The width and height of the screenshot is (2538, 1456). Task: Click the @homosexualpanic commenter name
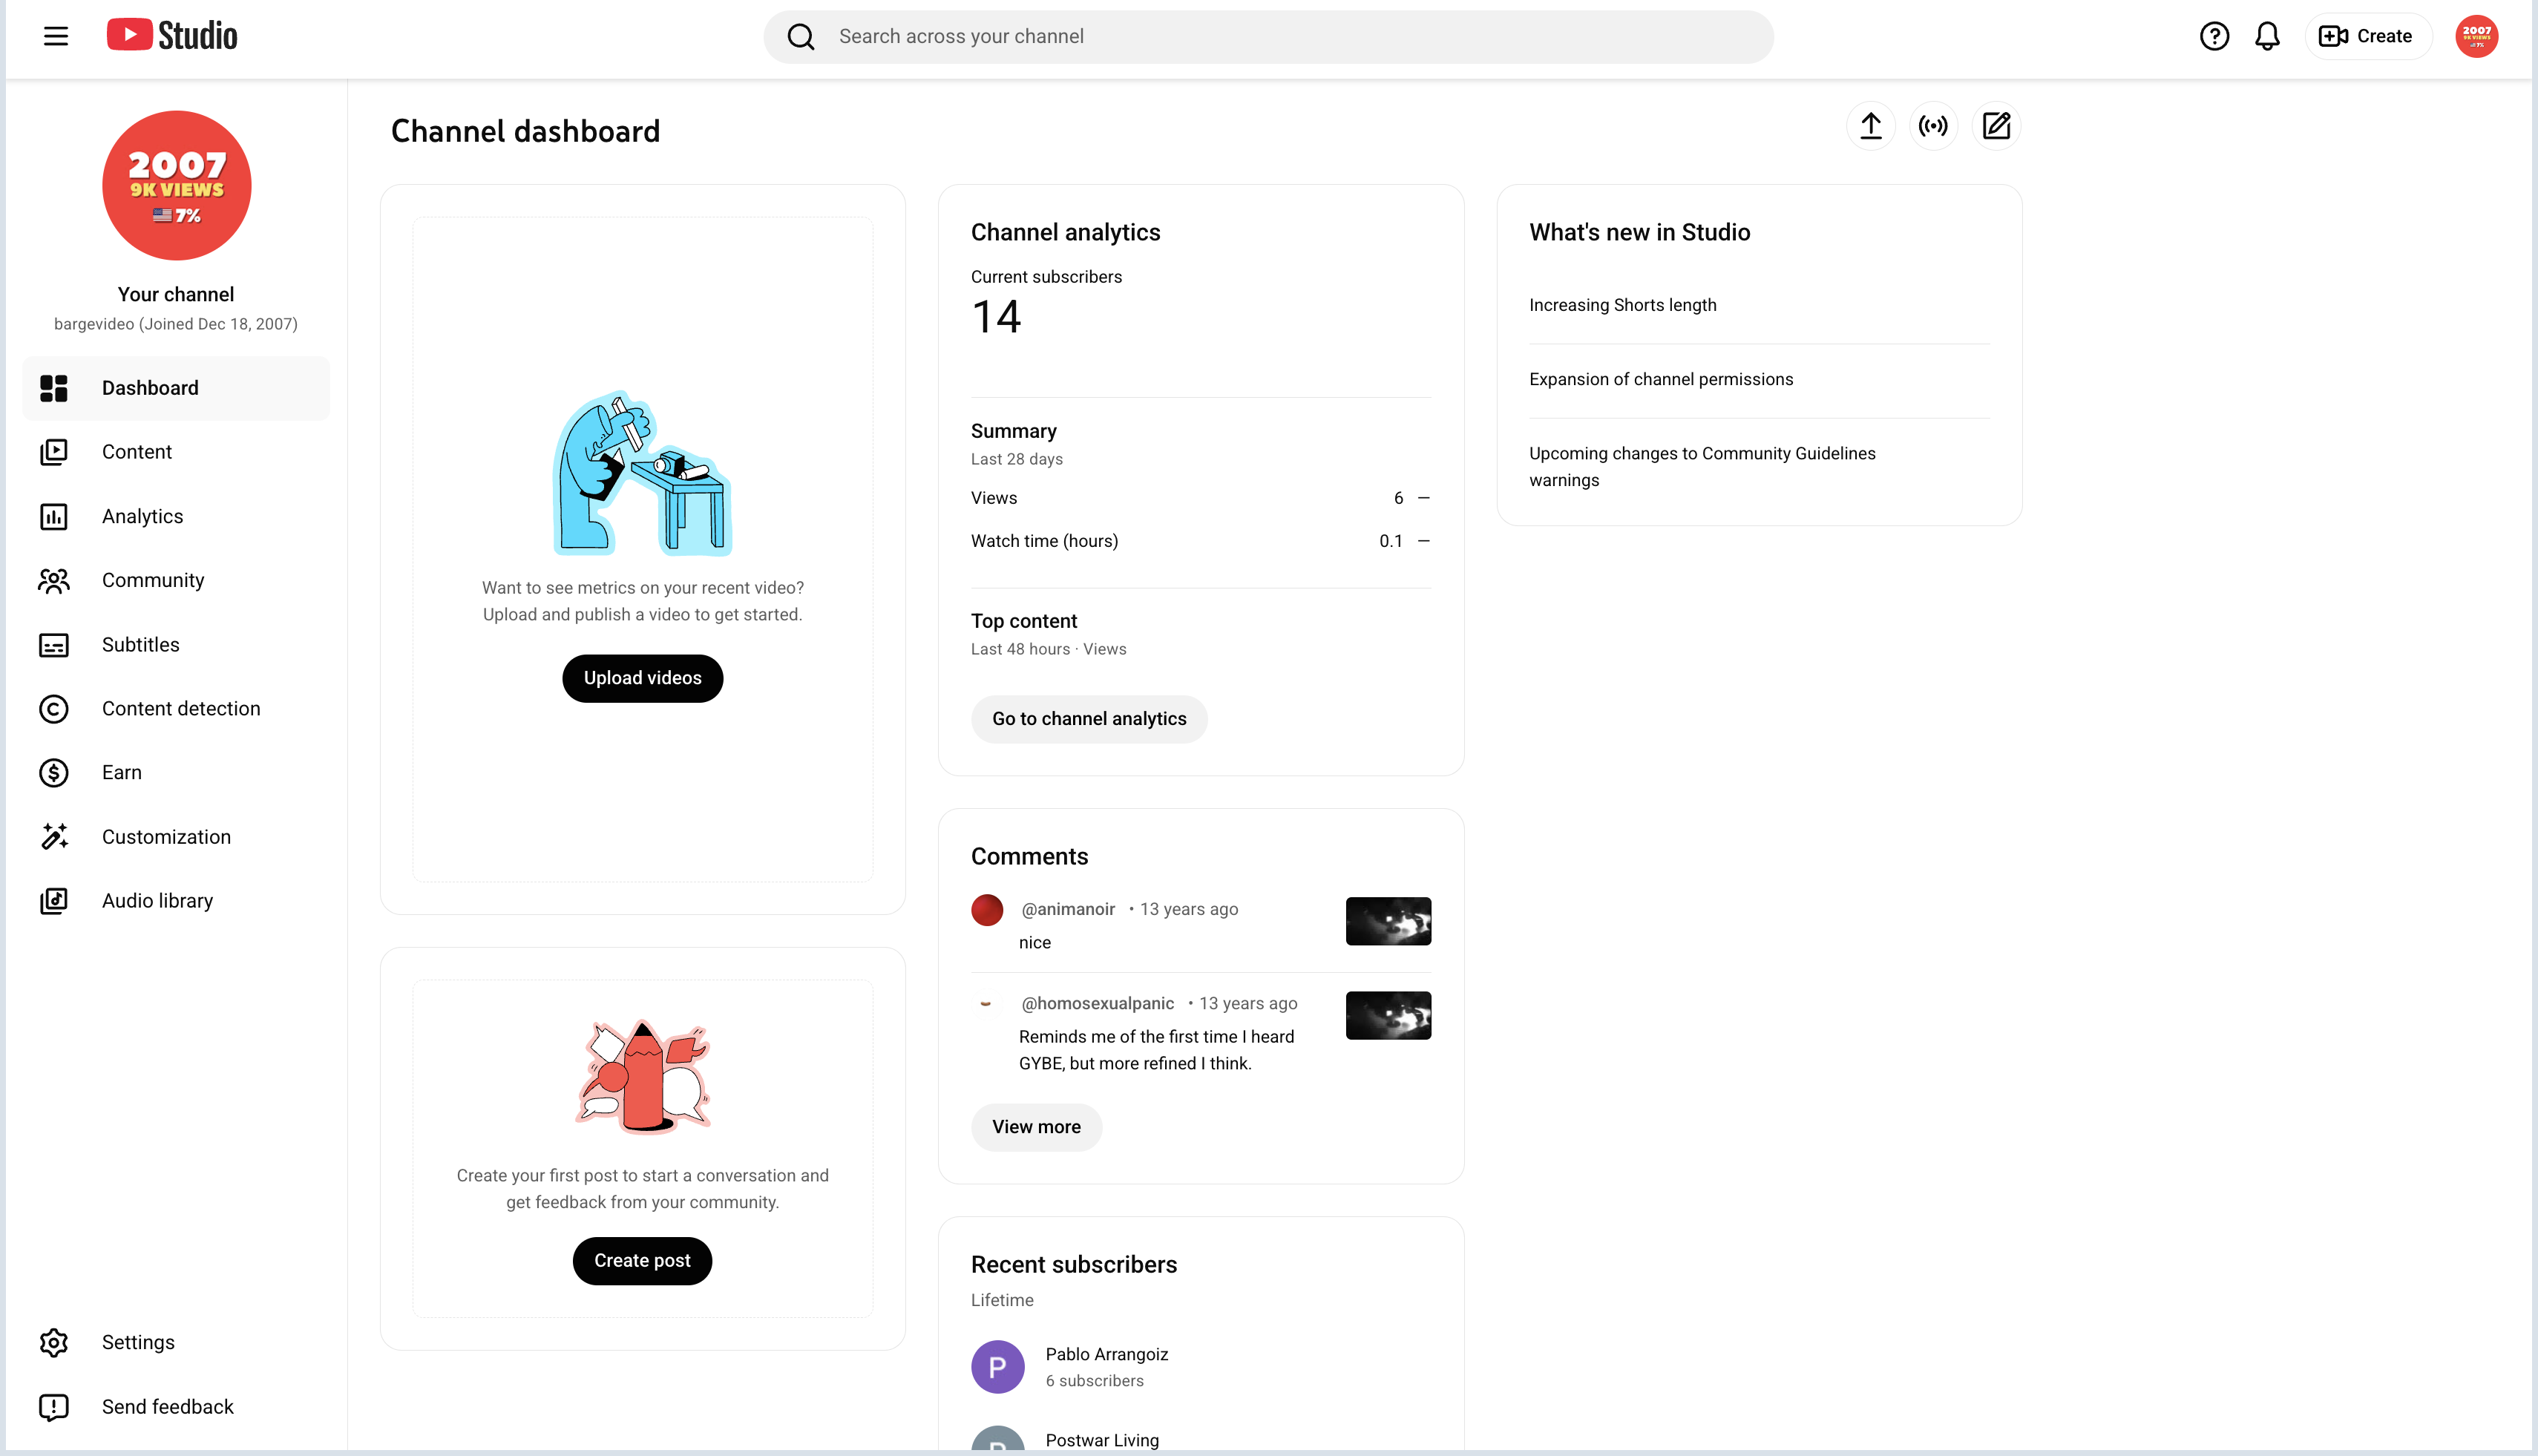[x=1097, y=1003]
